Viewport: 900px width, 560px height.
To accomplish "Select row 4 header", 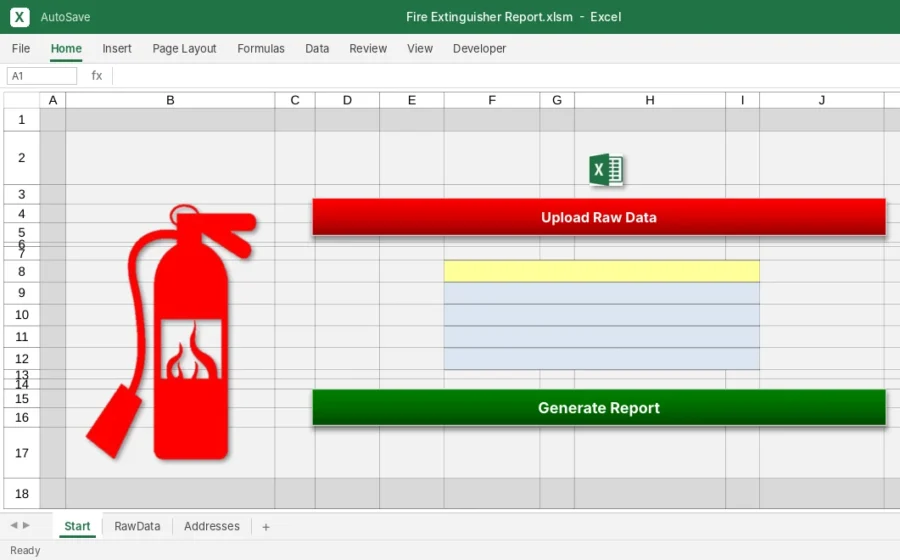I will [x=22, y=214].
